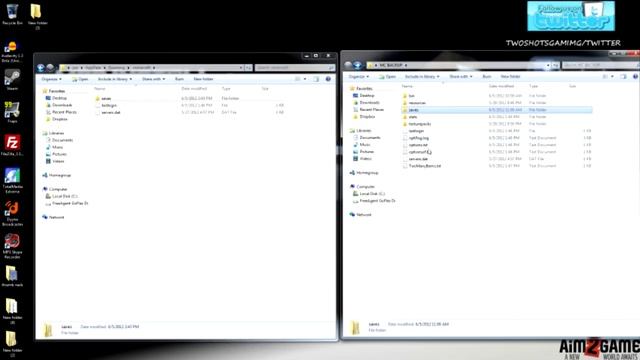Expand Include in library in MC BACKUP window

click(x=422, y=77)
